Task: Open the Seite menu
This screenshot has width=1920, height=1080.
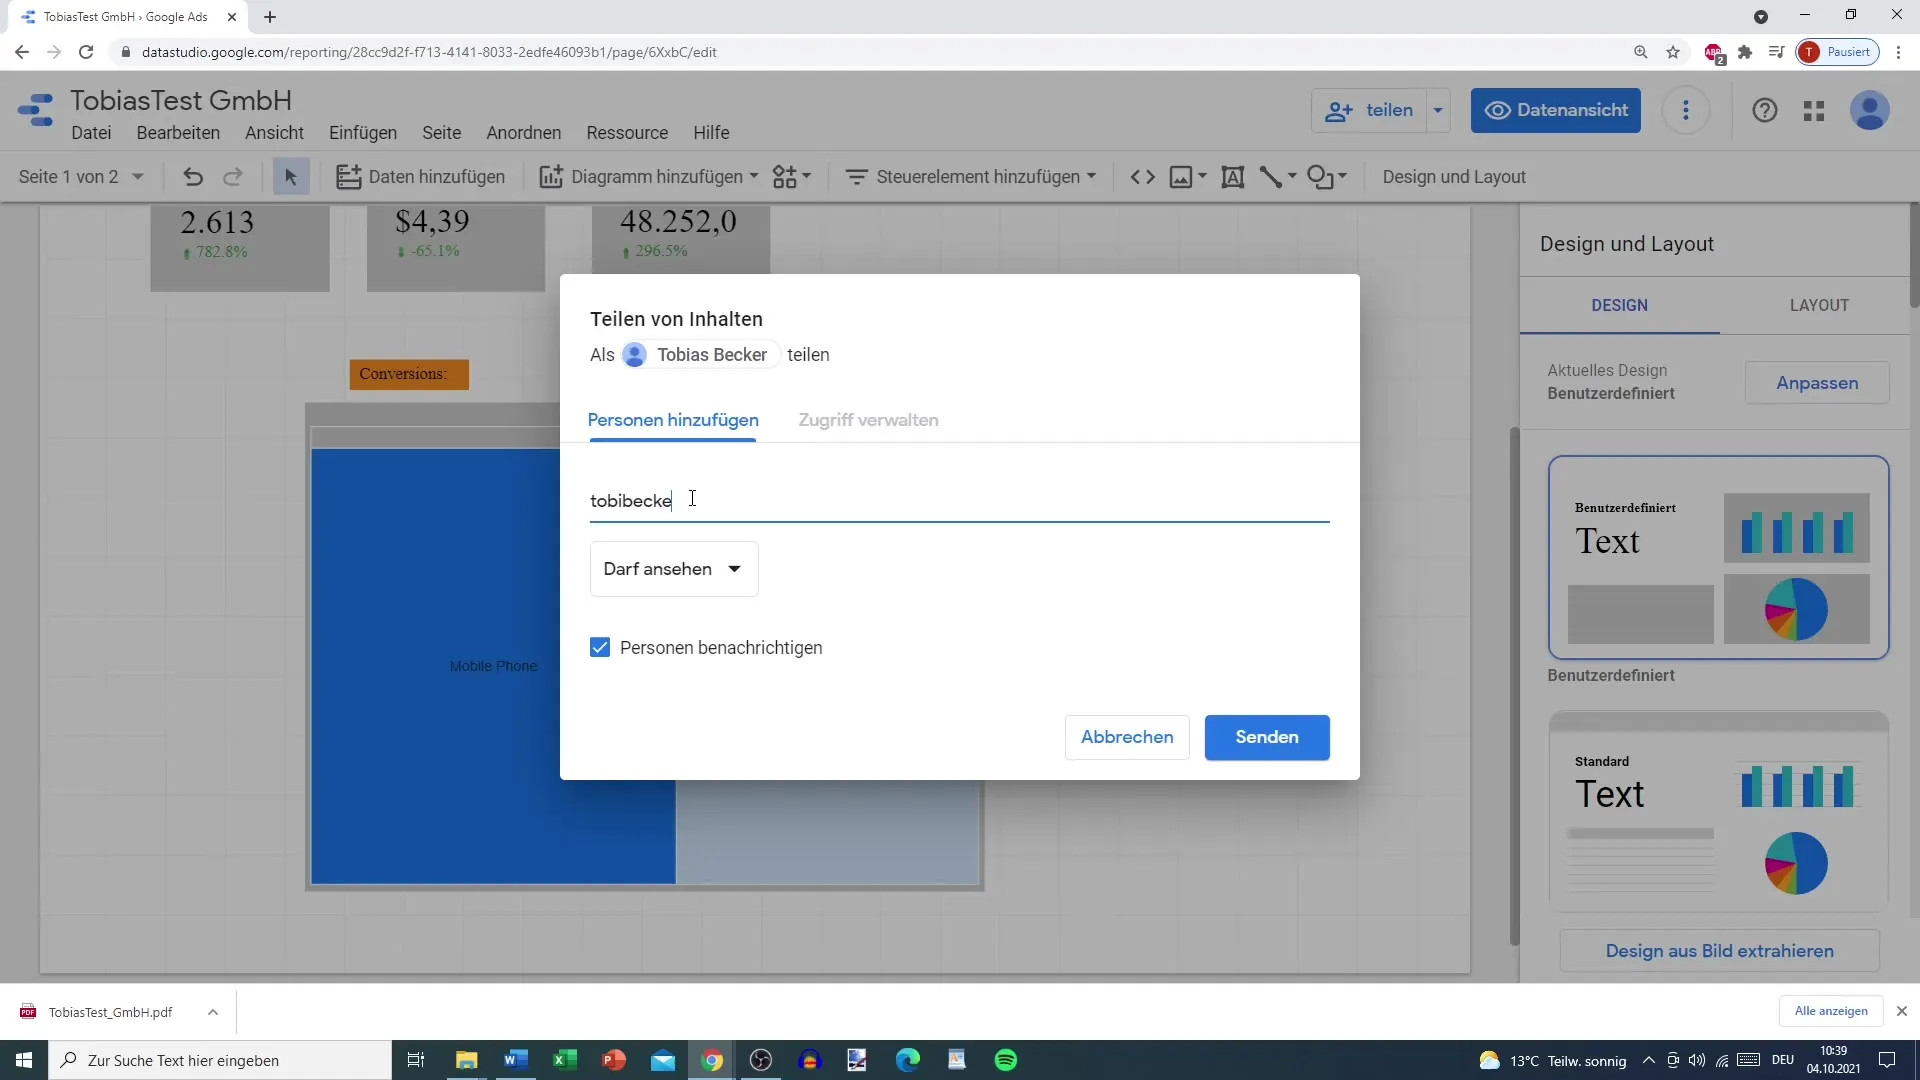Action: 441,133
